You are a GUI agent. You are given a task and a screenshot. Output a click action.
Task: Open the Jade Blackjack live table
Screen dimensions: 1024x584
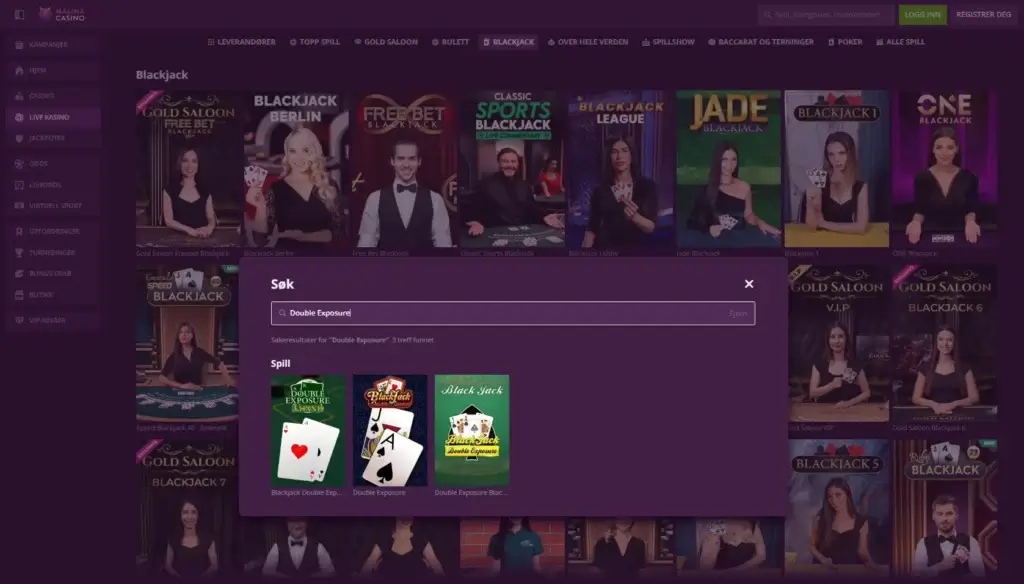pos(728,169)
